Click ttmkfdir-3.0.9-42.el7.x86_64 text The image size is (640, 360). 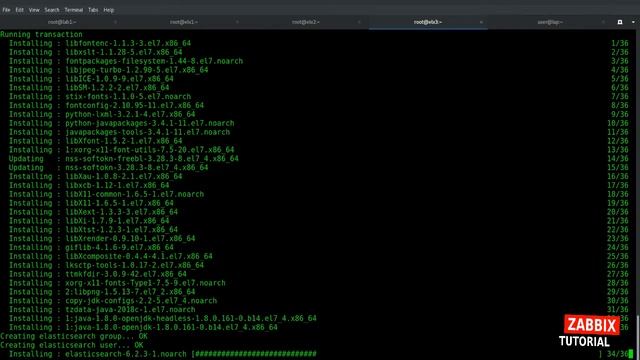pos(126,274)
